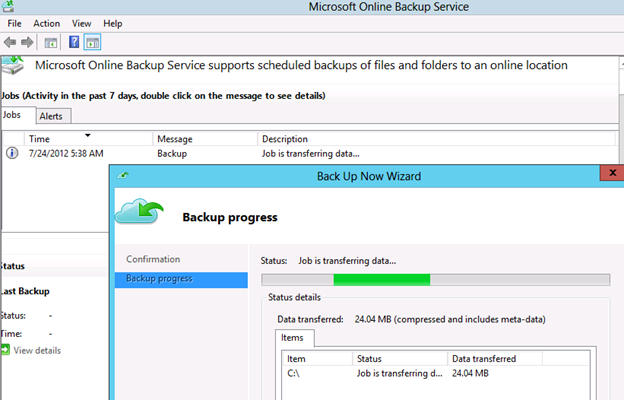Open the View menu

[82, 23]
